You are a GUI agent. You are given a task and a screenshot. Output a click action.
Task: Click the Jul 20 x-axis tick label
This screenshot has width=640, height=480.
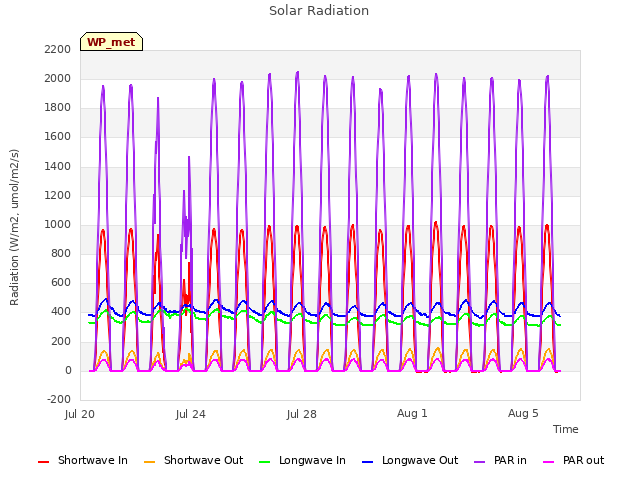coord(80,414)
